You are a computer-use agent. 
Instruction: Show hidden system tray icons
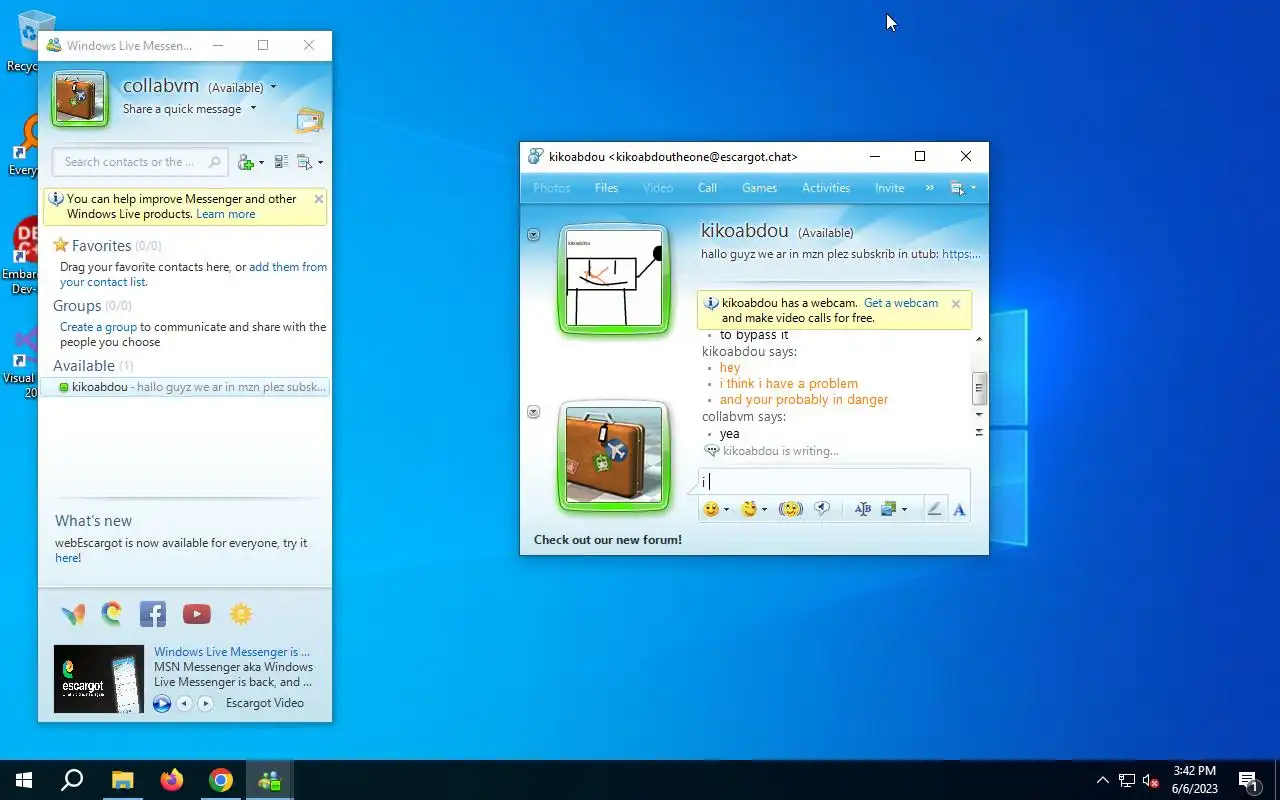click(1103, 780)
